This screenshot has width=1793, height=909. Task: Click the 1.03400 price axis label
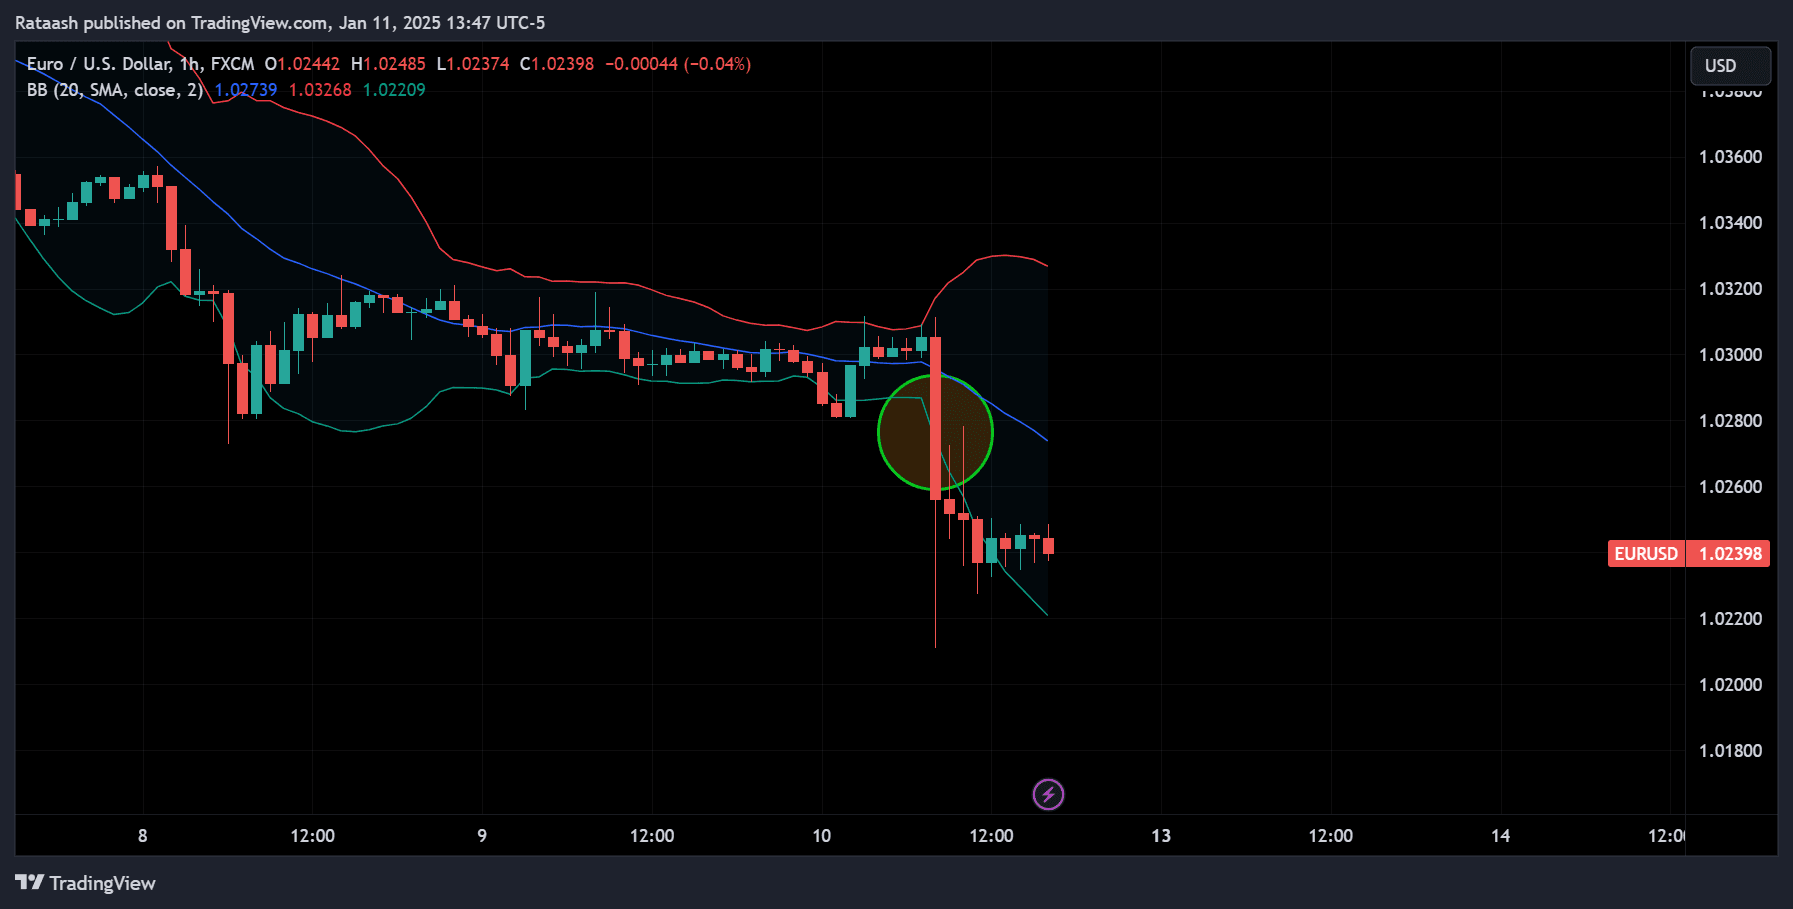pyautogui.click(x=1731, y=223)
